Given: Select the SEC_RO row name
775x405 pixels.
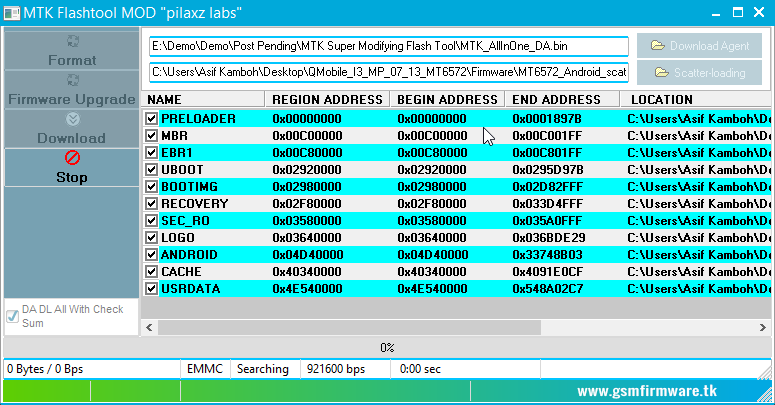Looking at the screenshot, I should (185, 221).
